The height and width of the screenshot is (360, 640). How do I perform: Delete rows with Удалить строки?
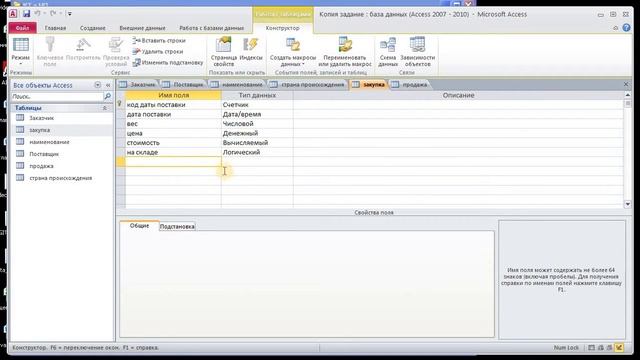[x=158, y=51]
